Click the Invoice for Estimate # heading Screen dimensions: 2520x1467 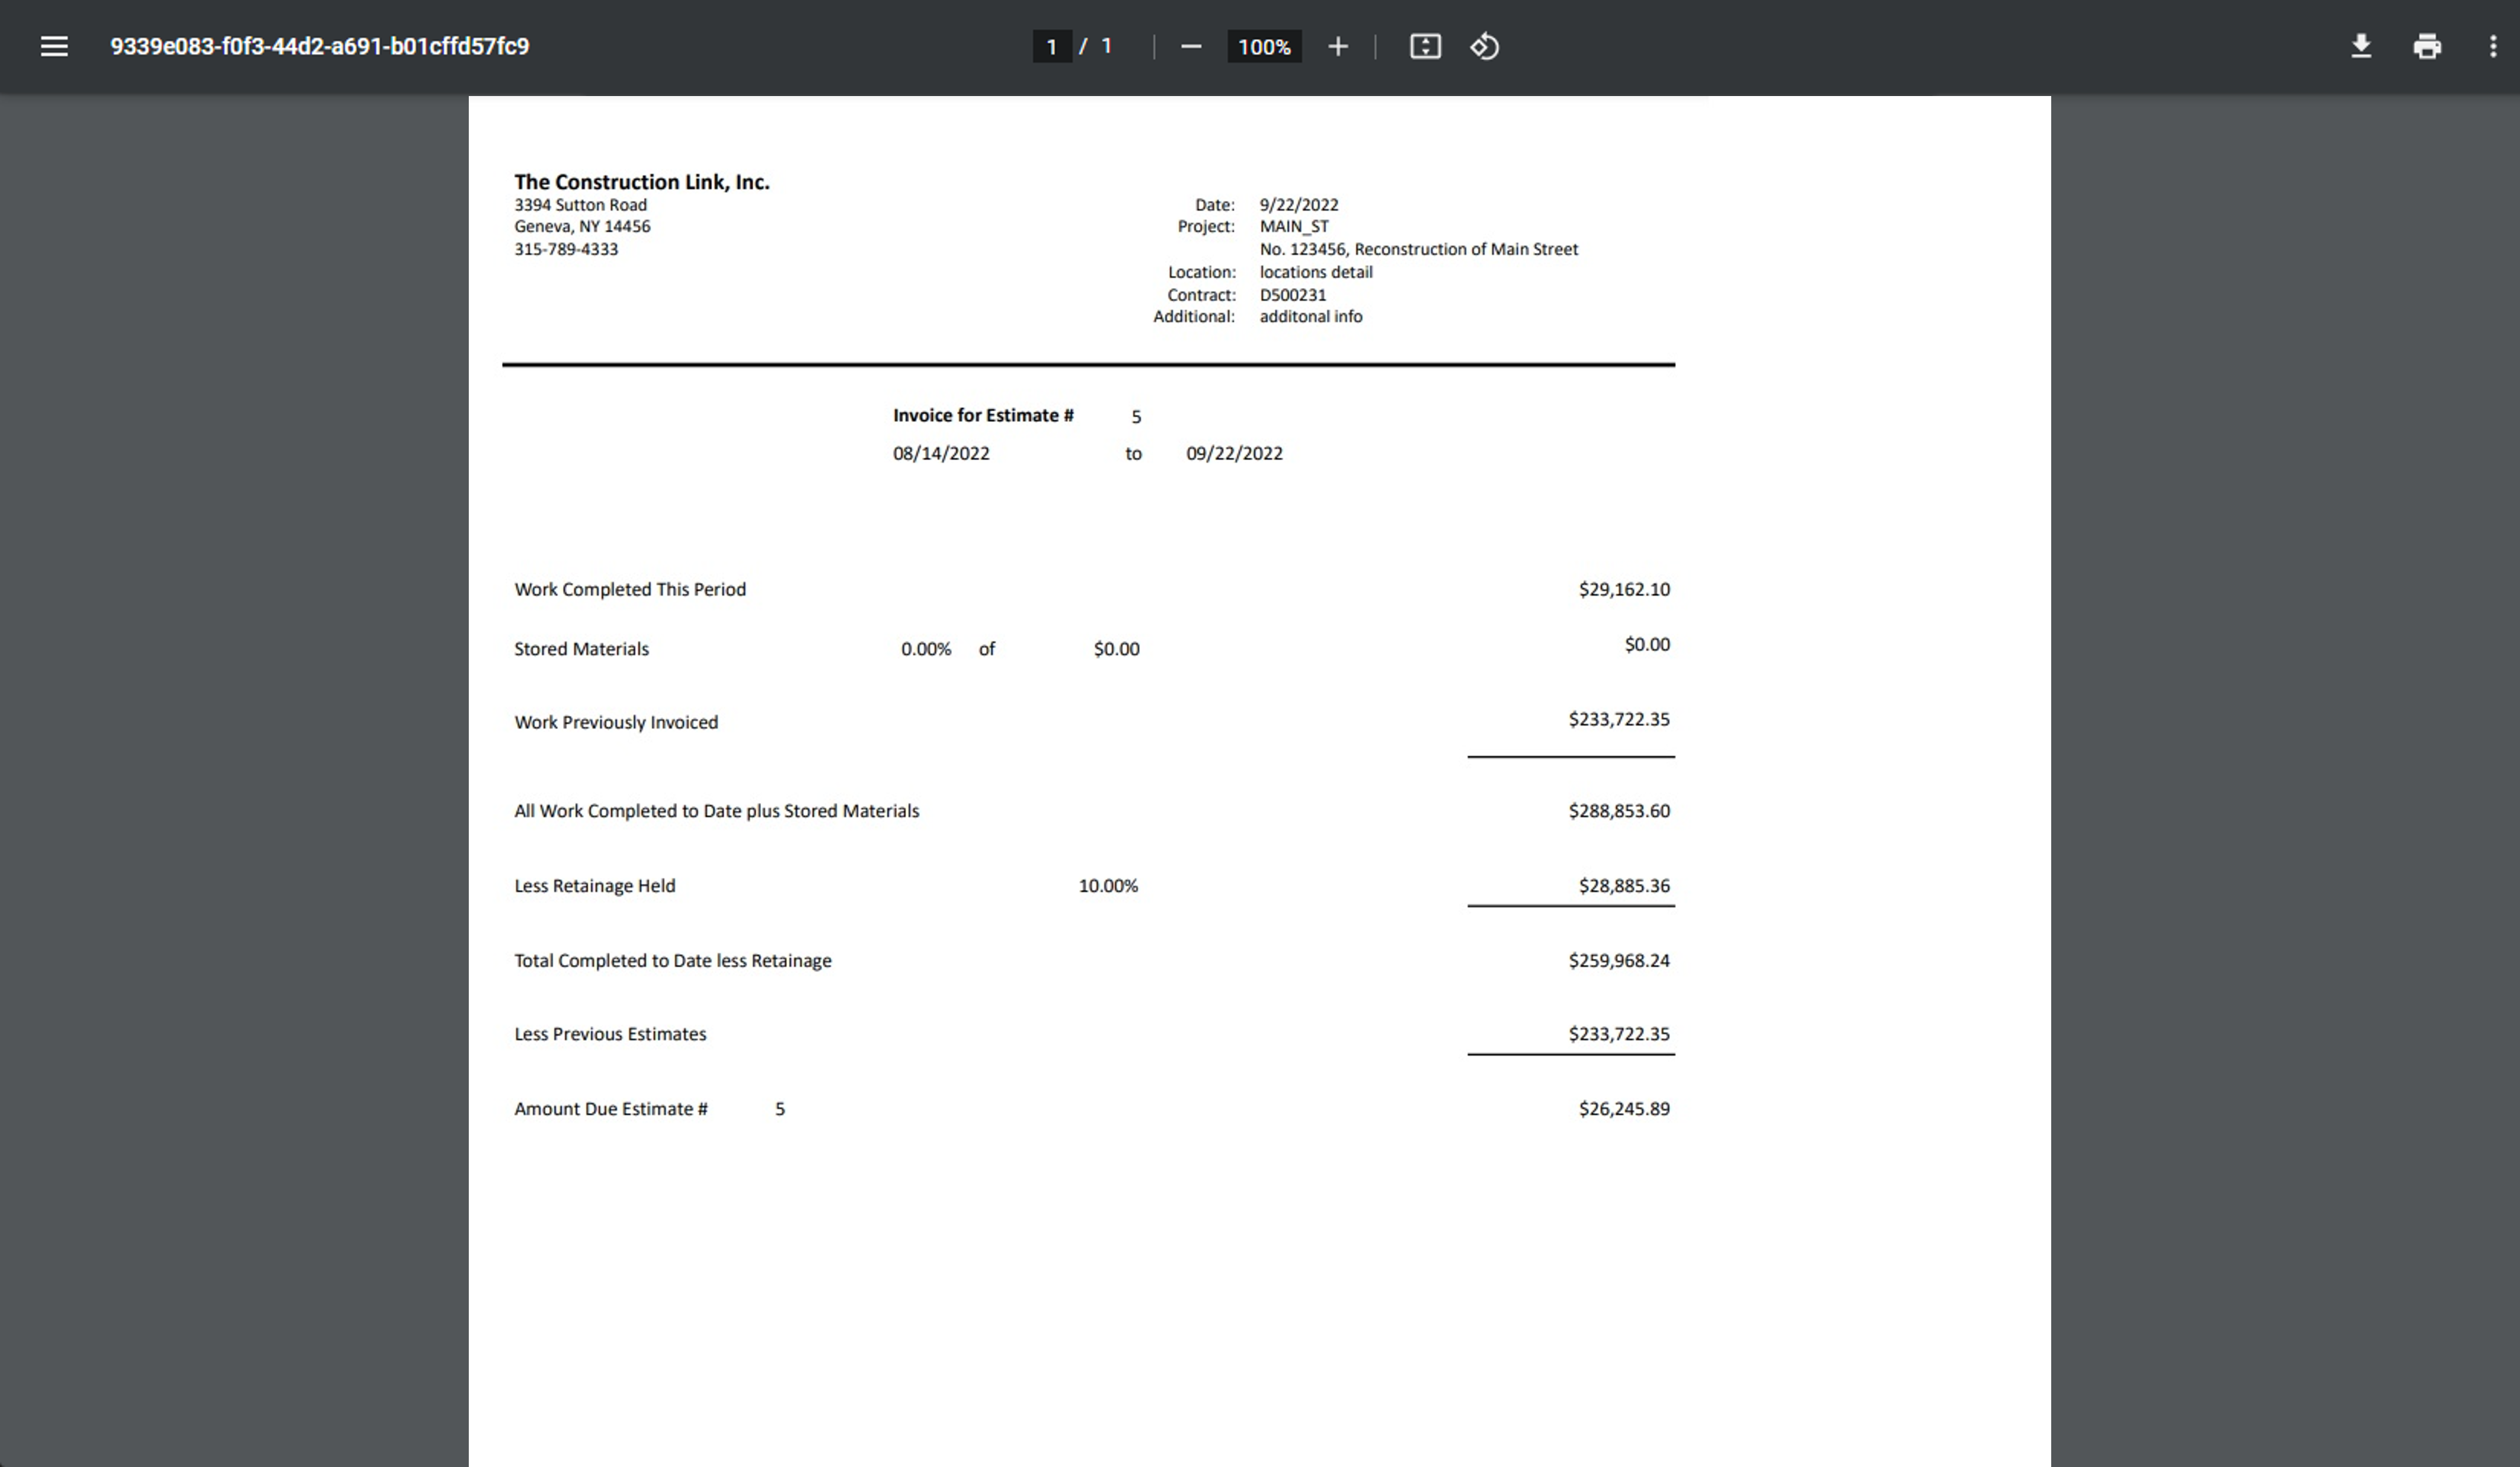click(982, 415)
